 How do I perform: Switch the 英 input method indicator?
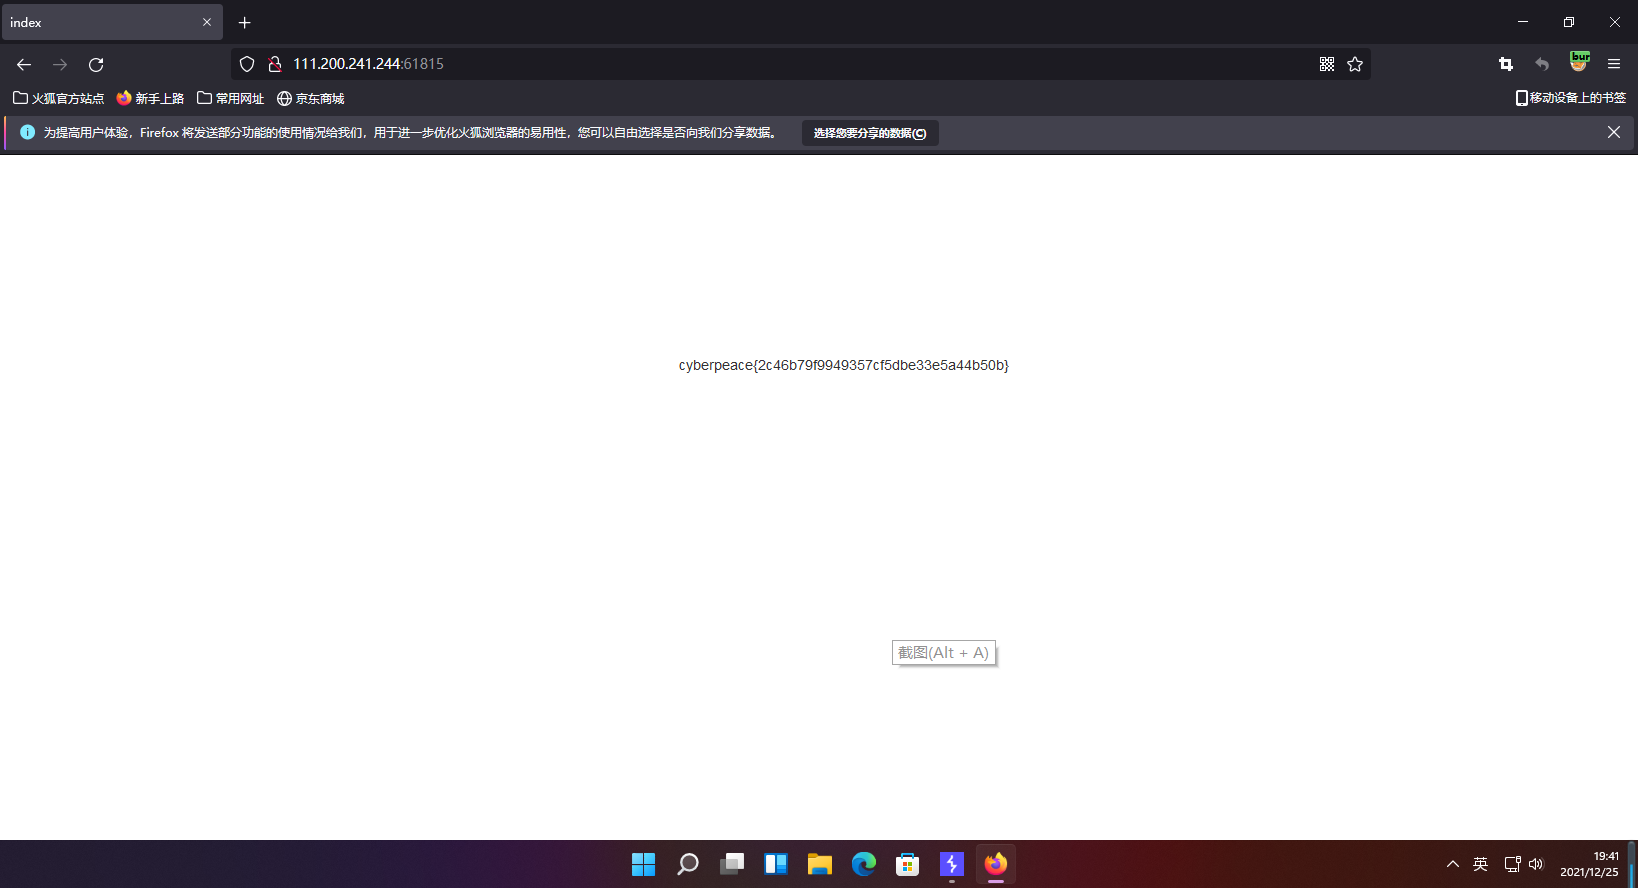point(1481,864)
